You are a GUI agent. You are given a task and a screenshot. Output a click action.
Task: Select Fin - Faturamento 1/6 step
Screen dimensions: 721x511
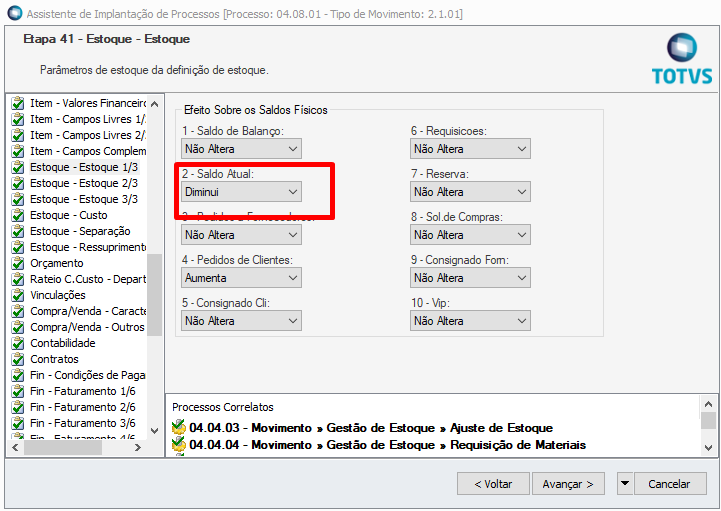coord(83,391)
